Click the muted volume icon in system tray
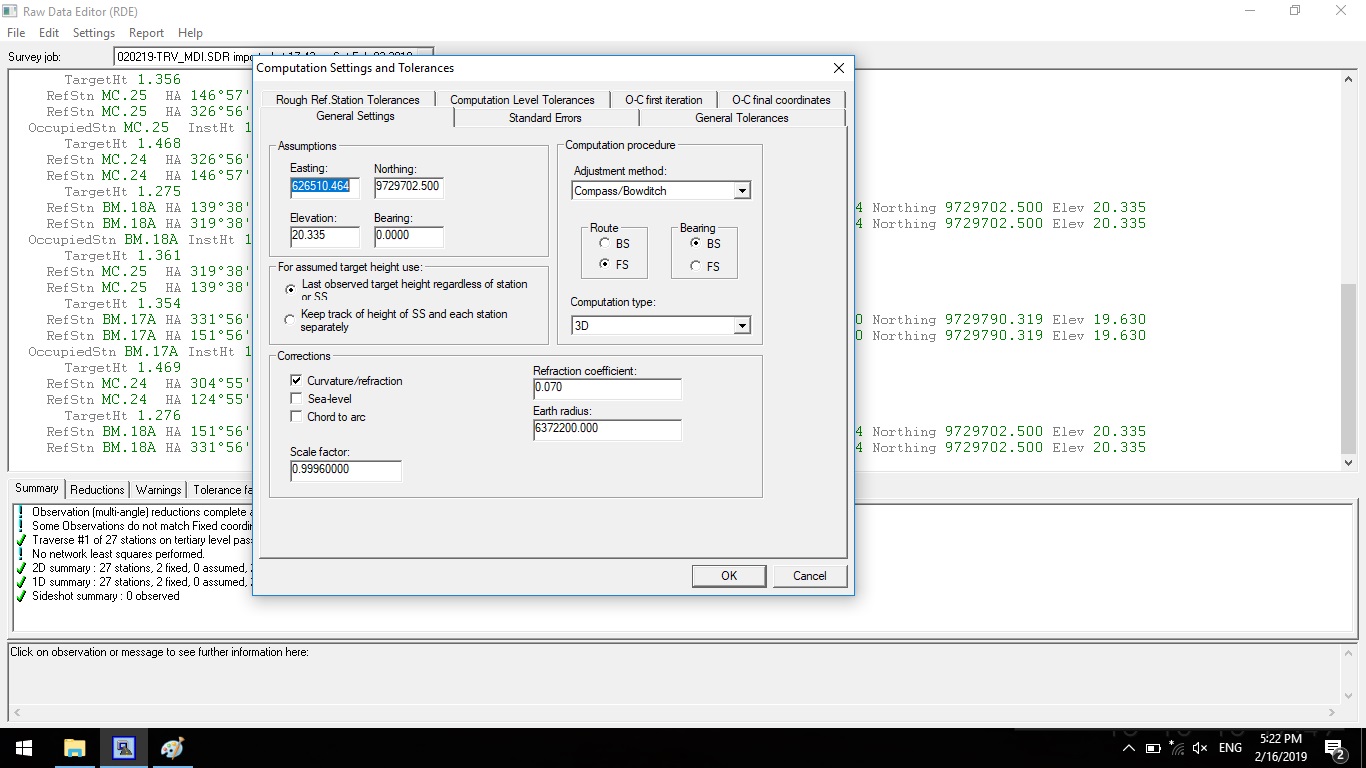Screen dimensions: 1366x768 (x=1199, y=747)
